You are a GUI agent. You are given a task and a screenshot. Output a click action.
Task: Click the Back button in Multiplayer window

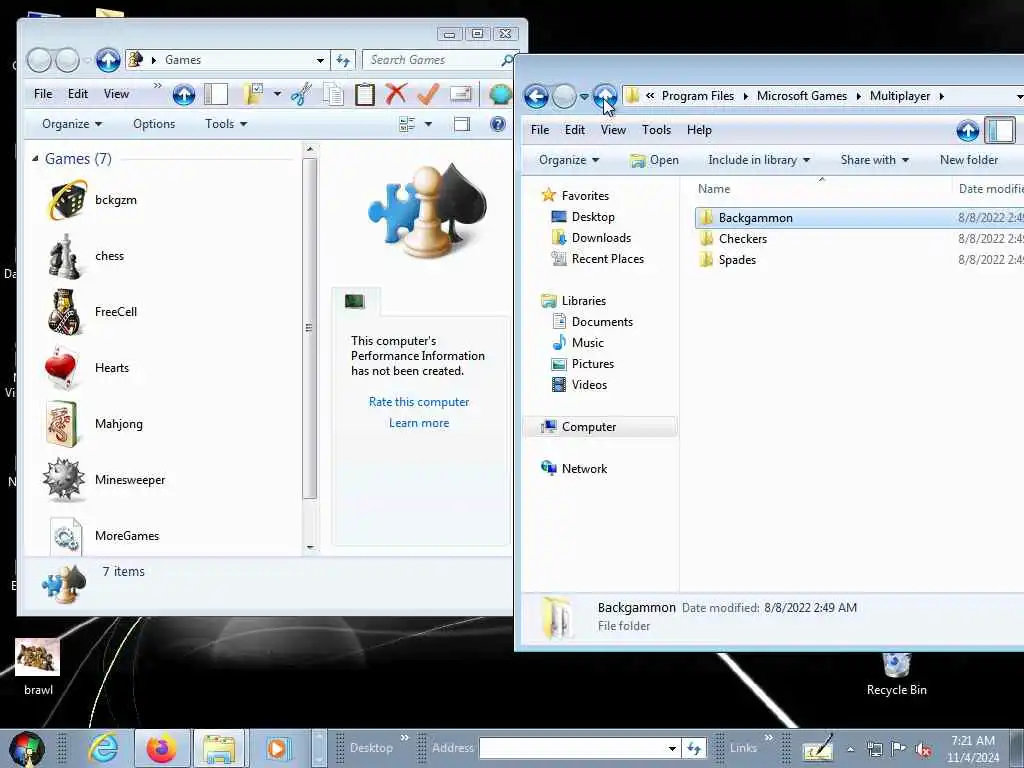(x=536, y=97)
